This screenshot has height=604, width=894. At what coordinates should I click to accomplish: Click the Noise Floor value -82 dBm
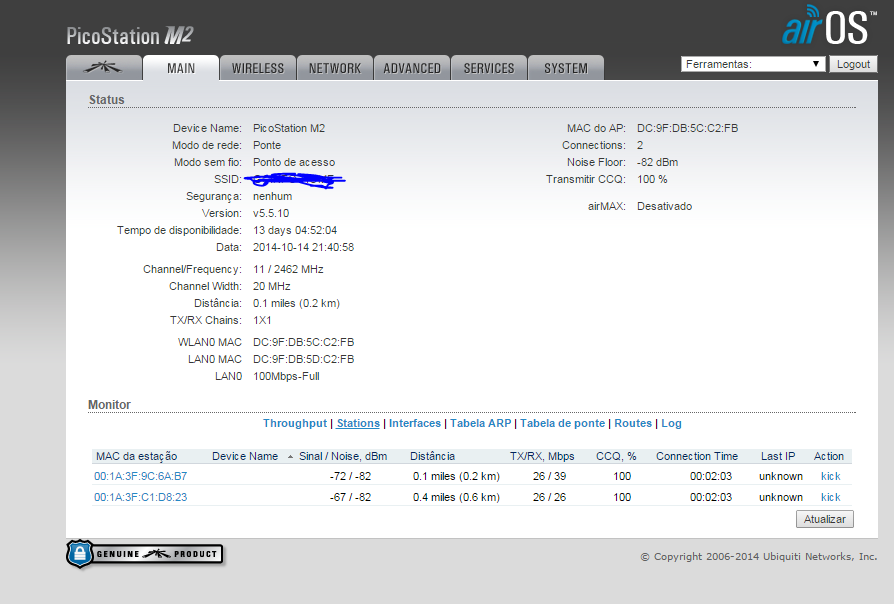[657, 163]
